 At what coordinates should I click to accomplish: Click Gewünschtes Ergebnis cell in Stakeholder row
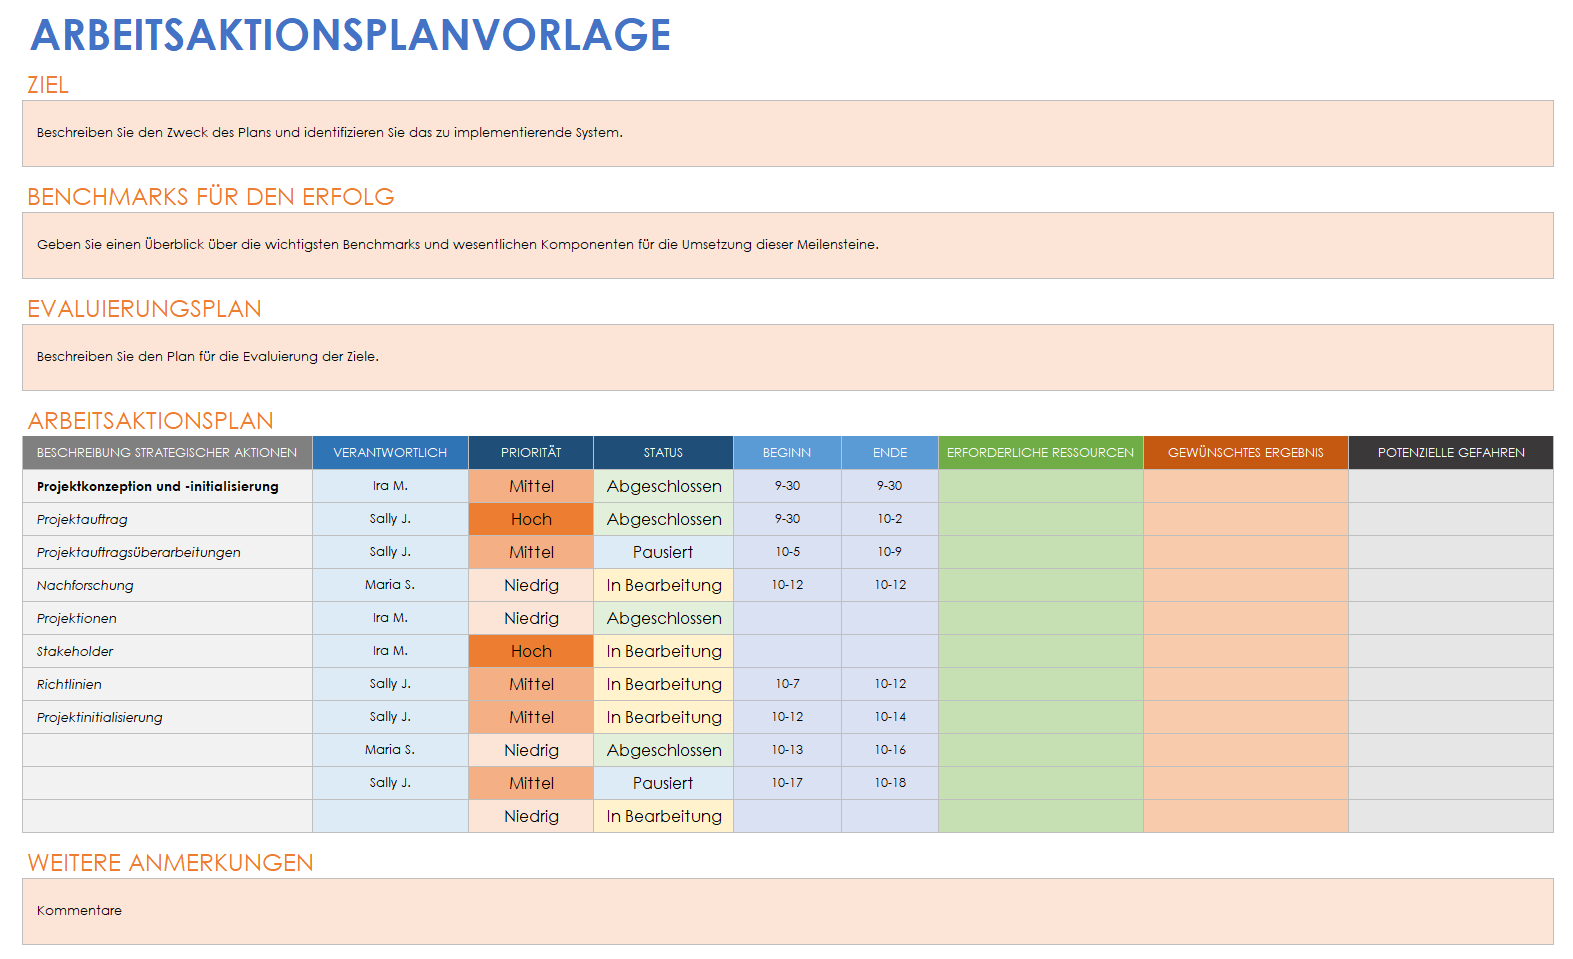[1246, 651]
